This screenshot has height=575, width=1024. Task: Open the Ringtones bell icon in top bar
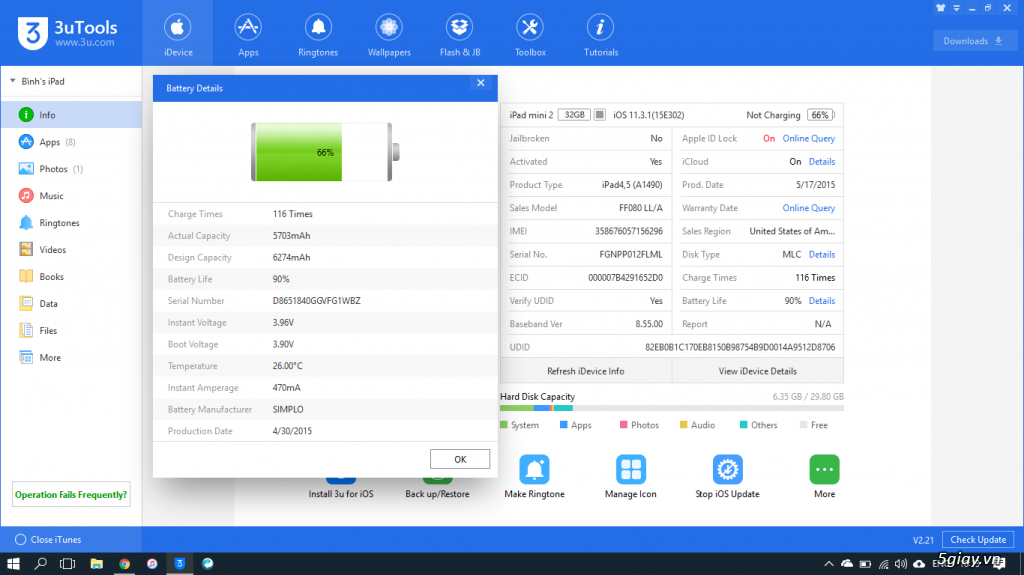pyautogui.click(x=318, y=27)
